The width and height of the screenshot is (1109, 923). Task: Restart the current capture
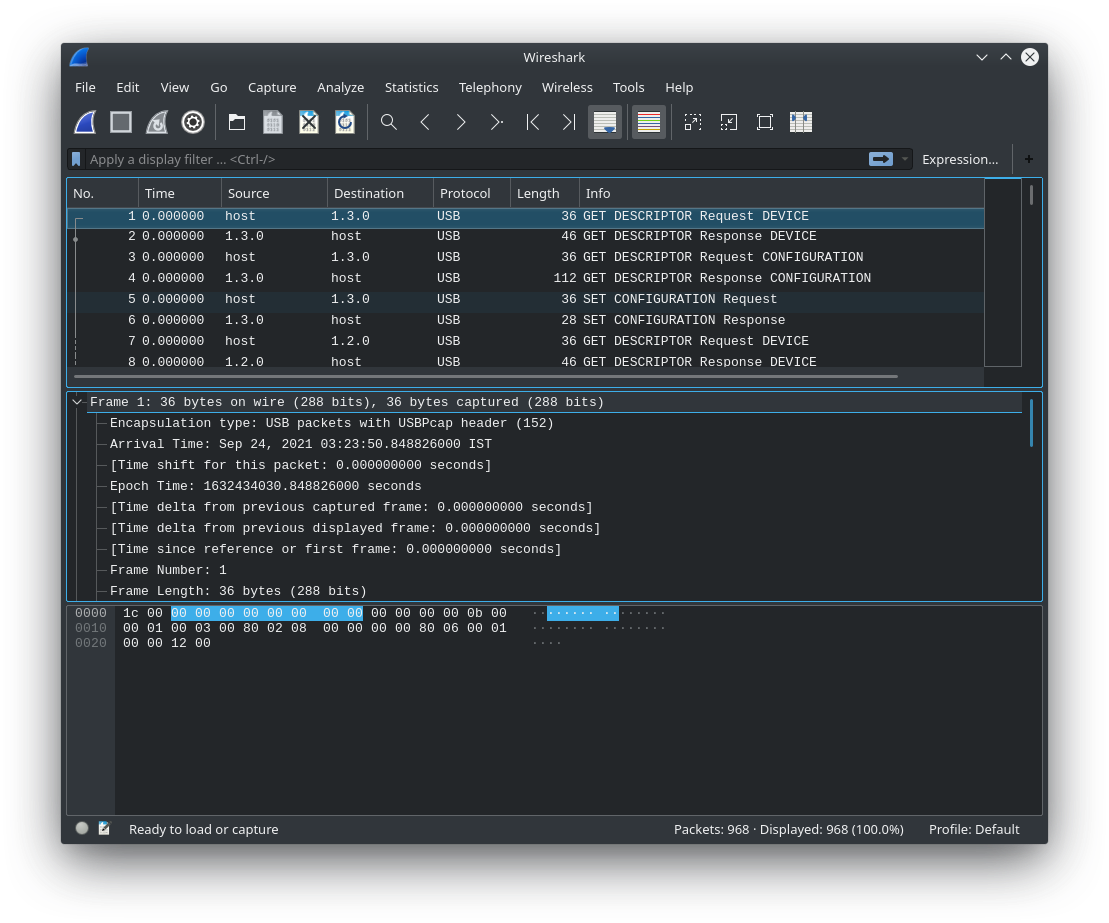click(157, 122)
